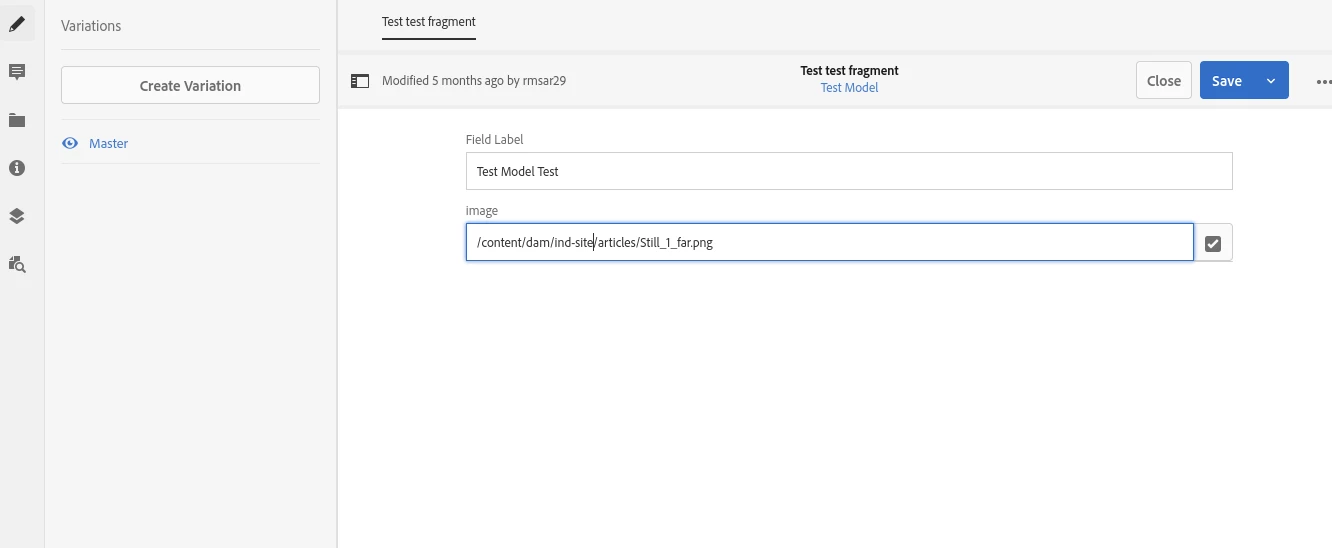Click the blue Save button
1332x548 pixels.
coord(1227,81)
